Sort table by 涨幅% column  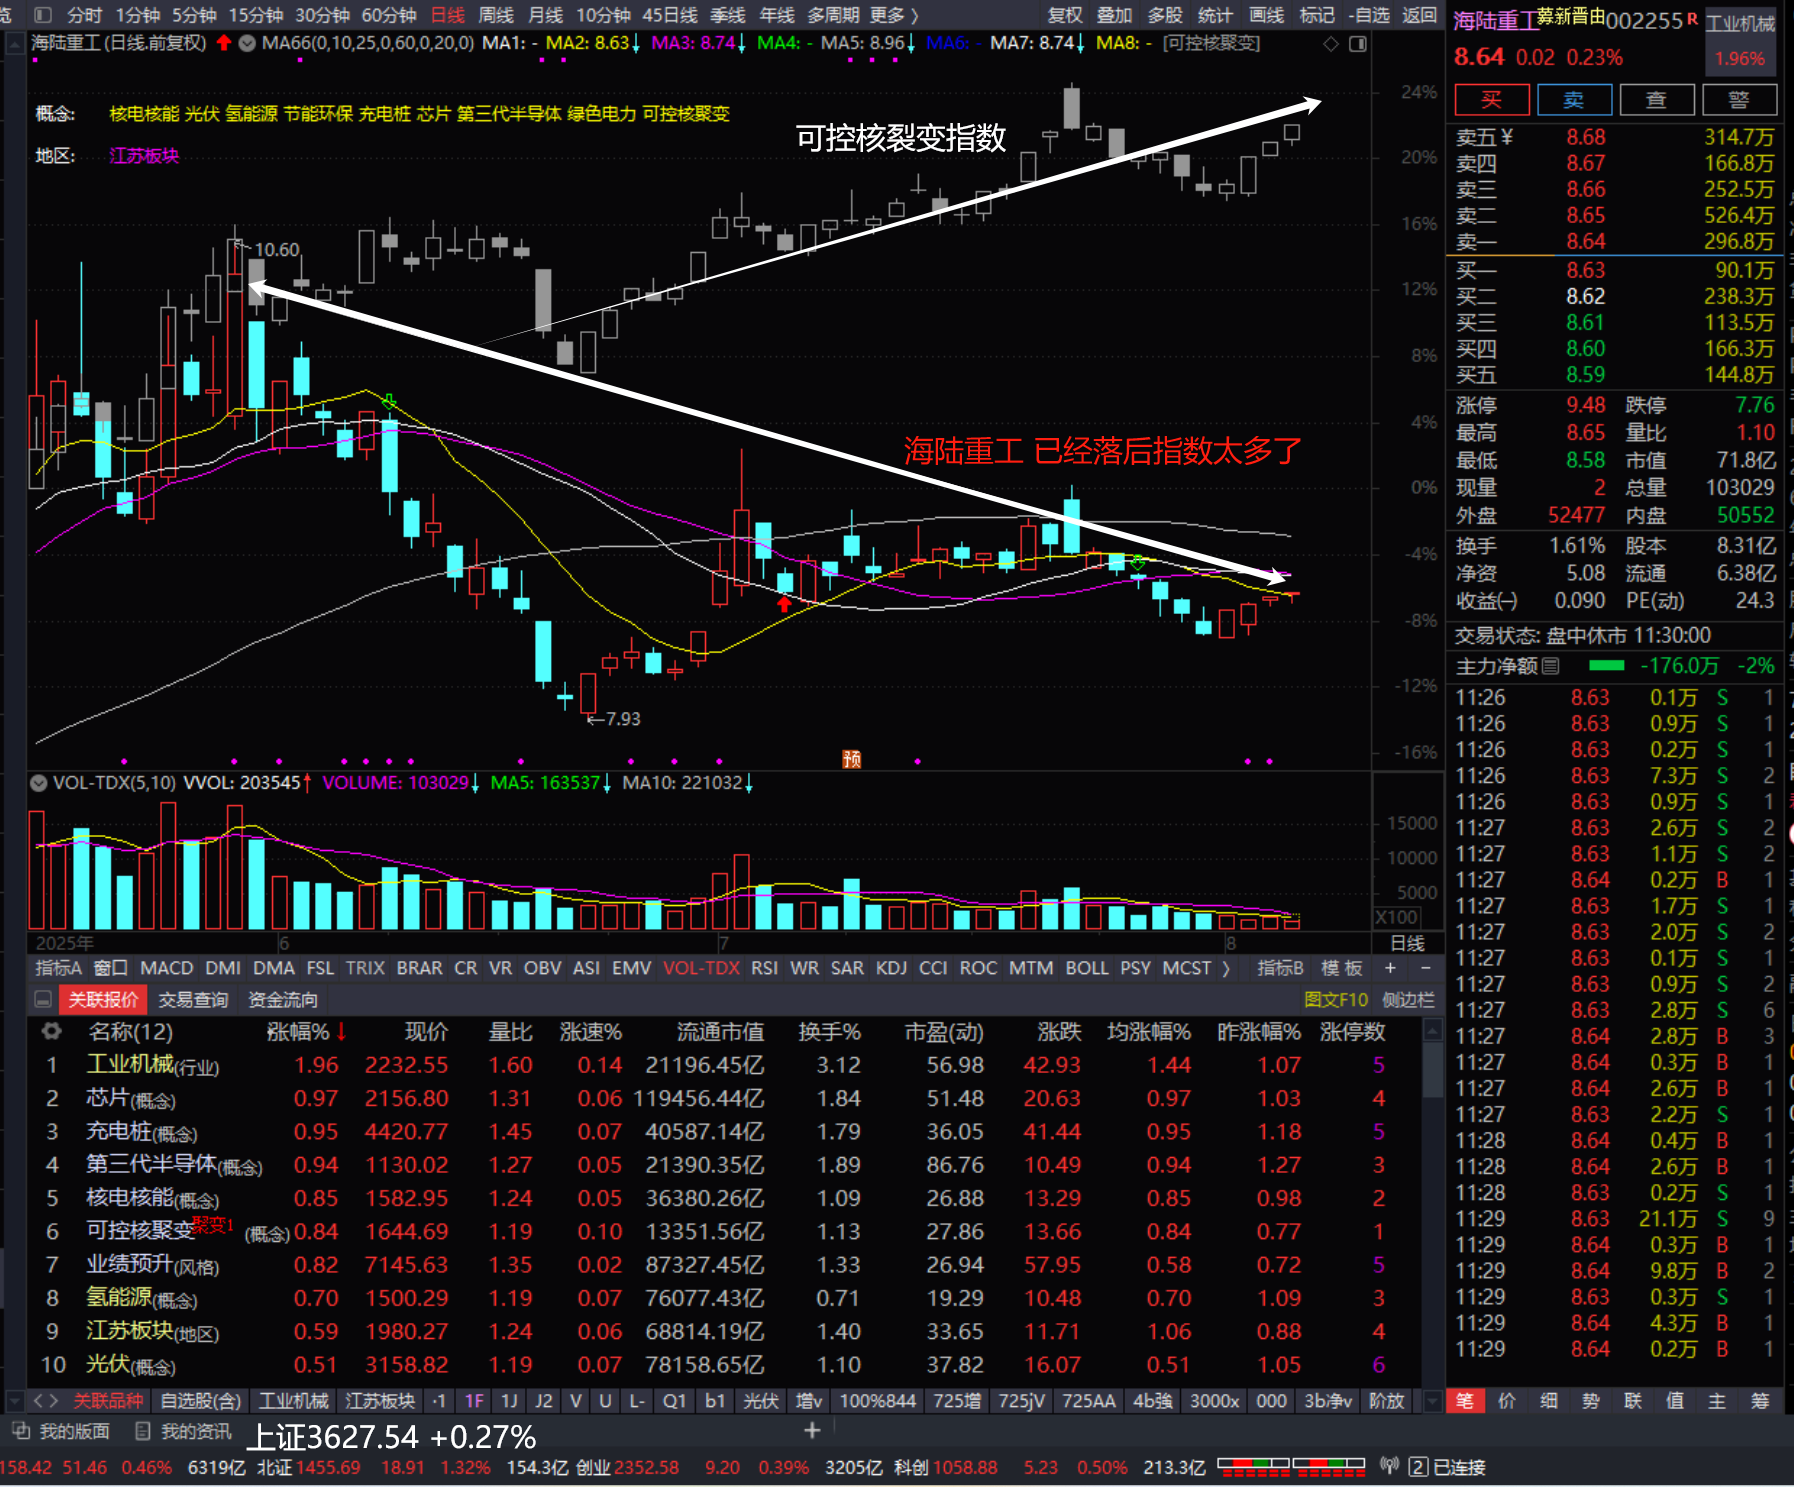pyautogui.click(x=307, y=1031)
